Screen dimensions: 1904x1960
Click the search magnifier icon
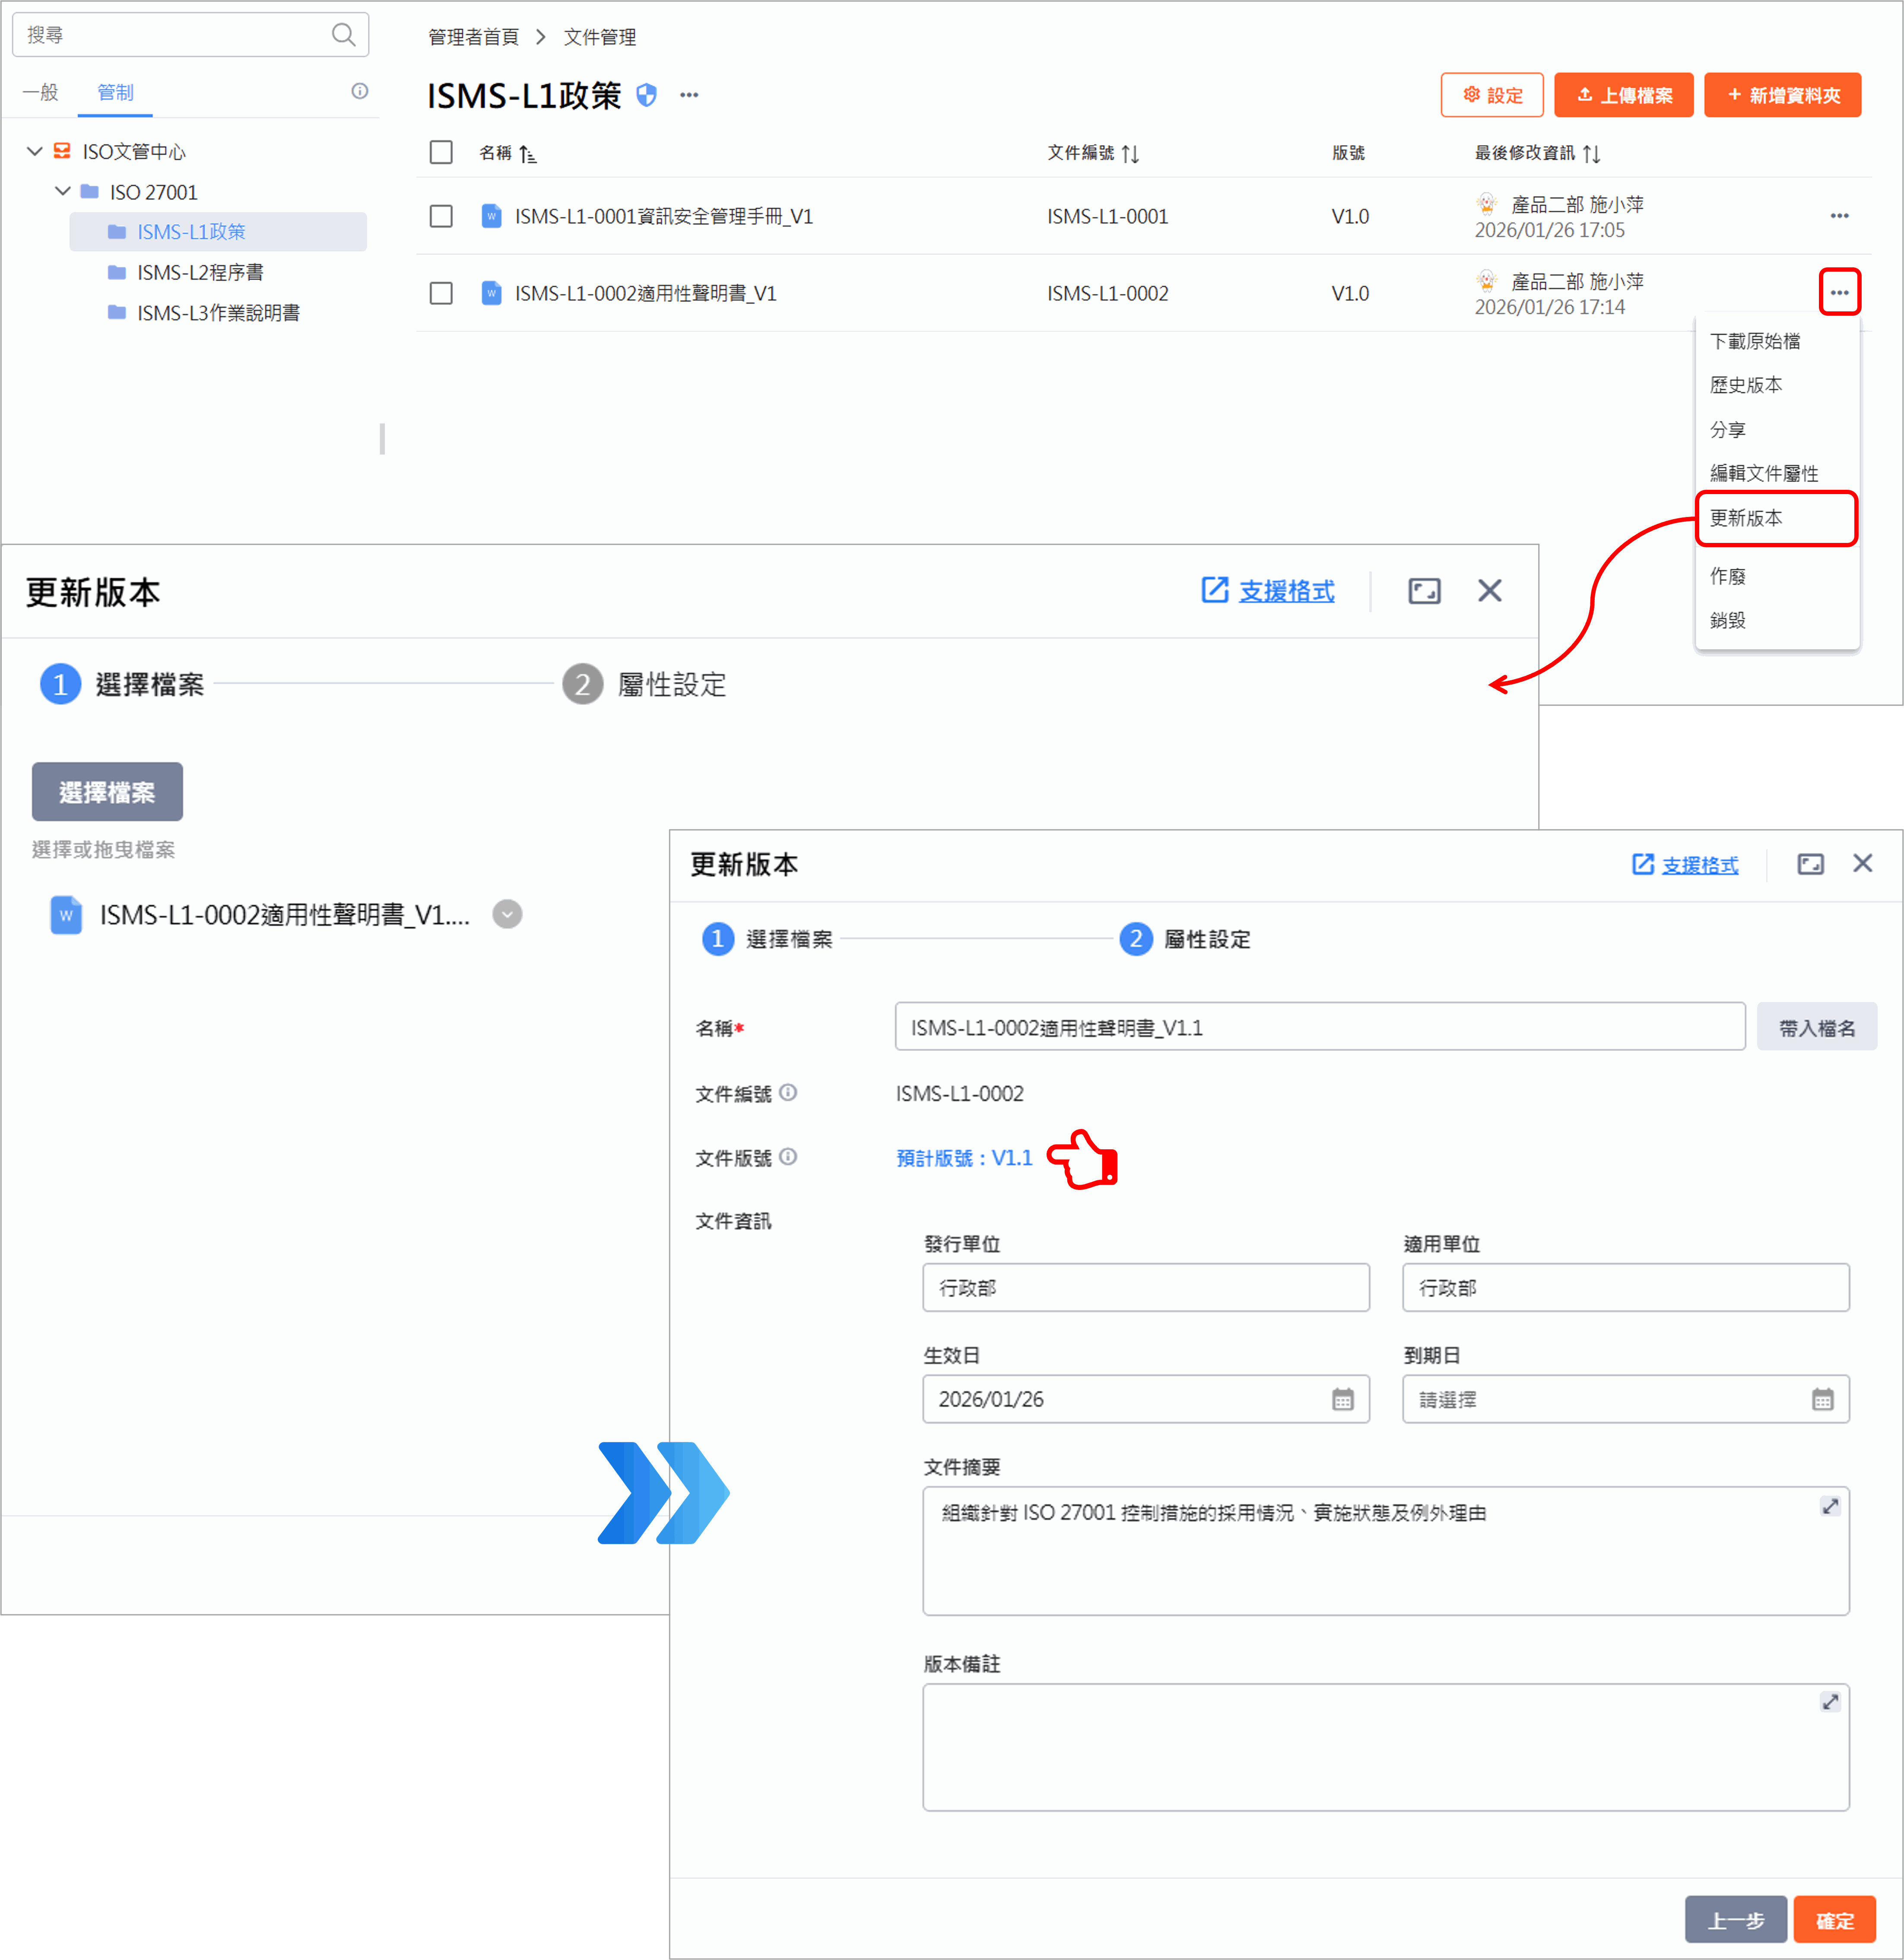click(x=343, y=35)
